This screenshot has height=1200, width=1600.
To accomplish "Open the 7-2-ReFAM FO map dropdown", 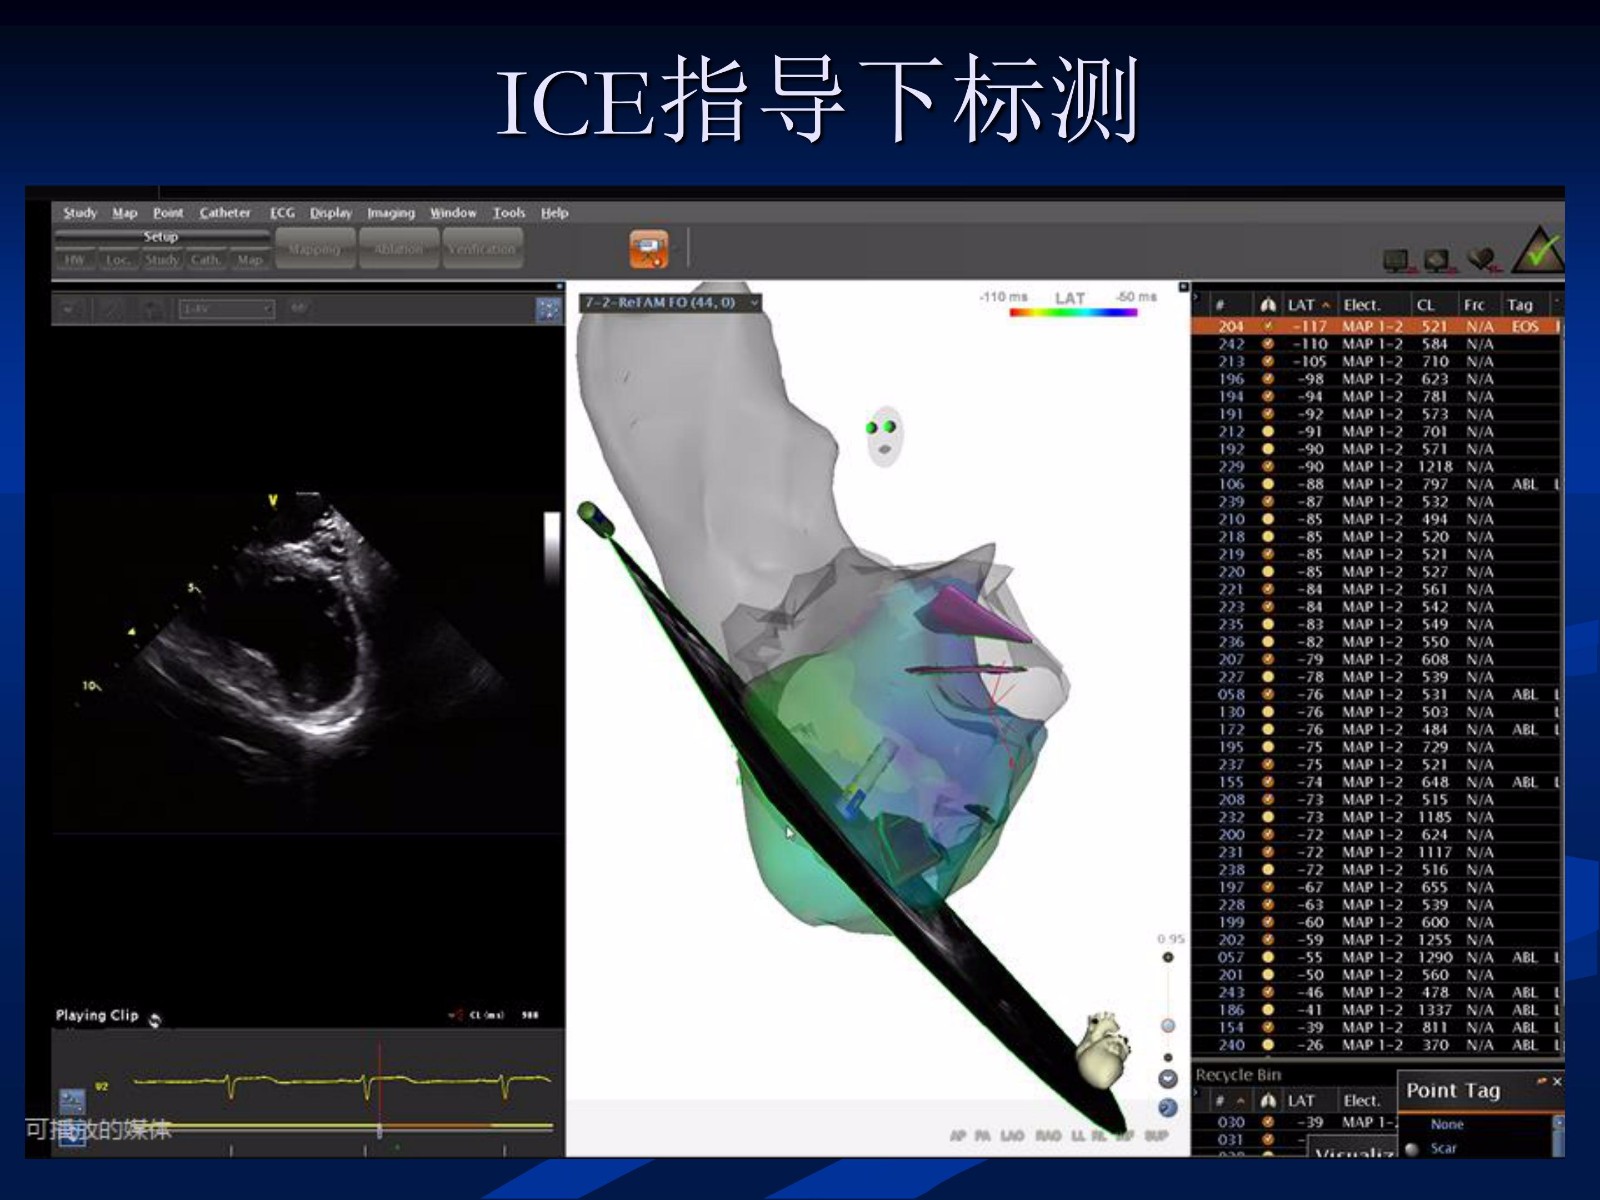I will coord(670,302).
